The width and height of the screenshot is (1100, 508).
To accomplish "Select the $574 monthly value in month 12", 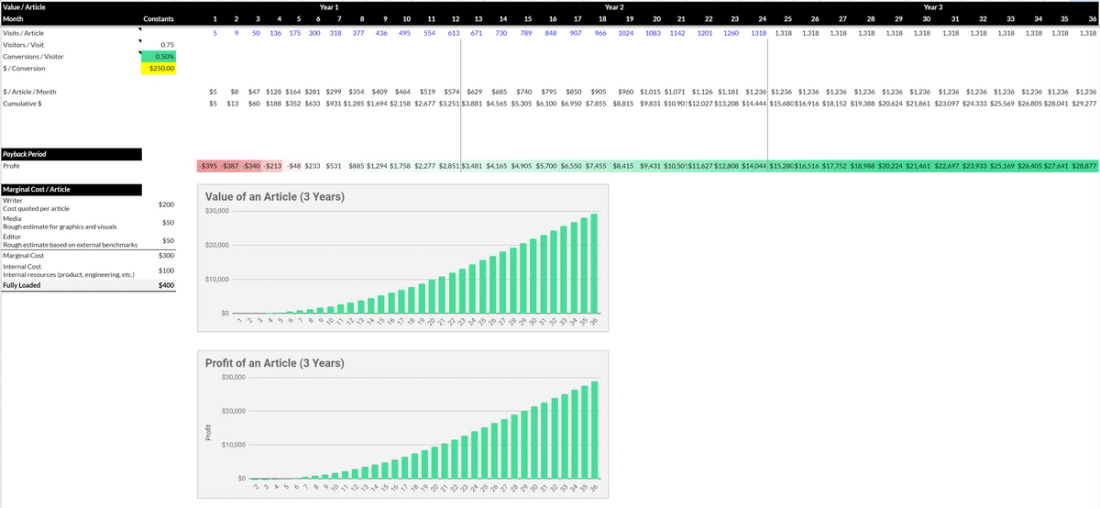I will pyautogui.click(x=452, y=92).
